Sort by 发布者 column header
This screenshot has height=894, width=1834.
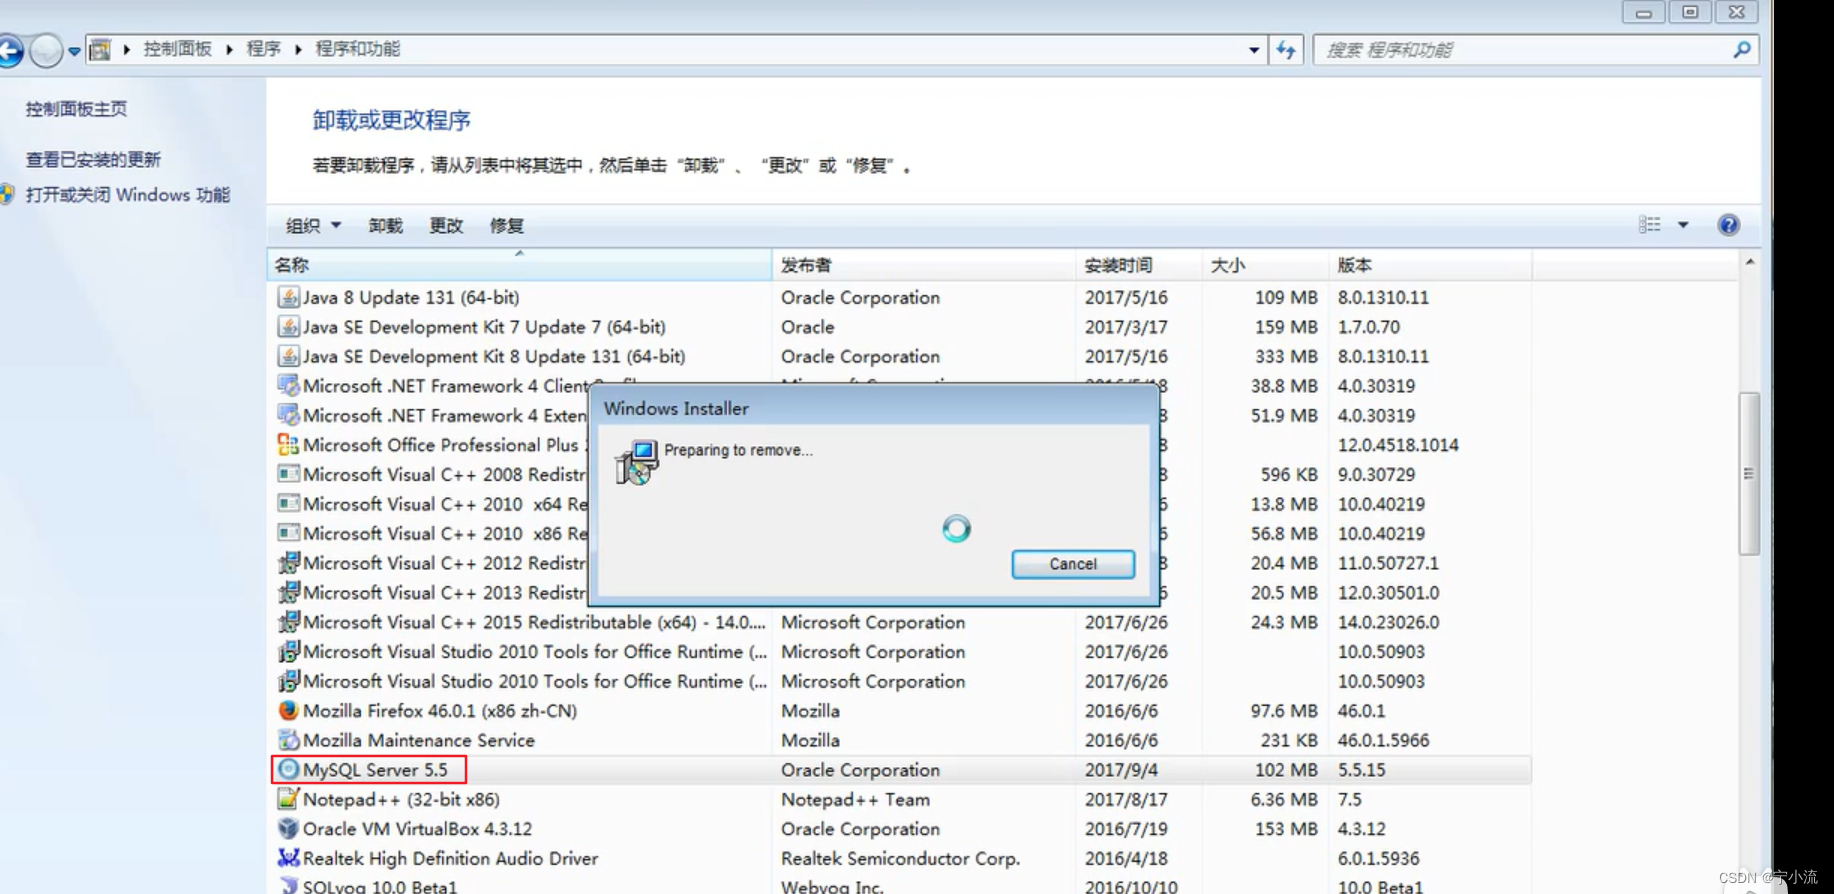923,265
